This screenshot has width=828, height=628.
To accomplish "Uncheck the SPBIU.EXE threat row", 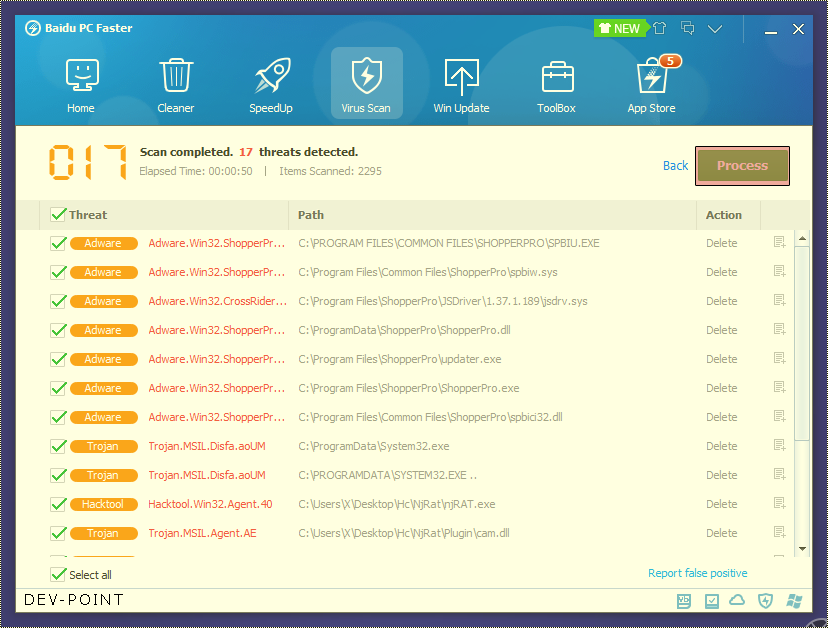I will pos(58,243).
